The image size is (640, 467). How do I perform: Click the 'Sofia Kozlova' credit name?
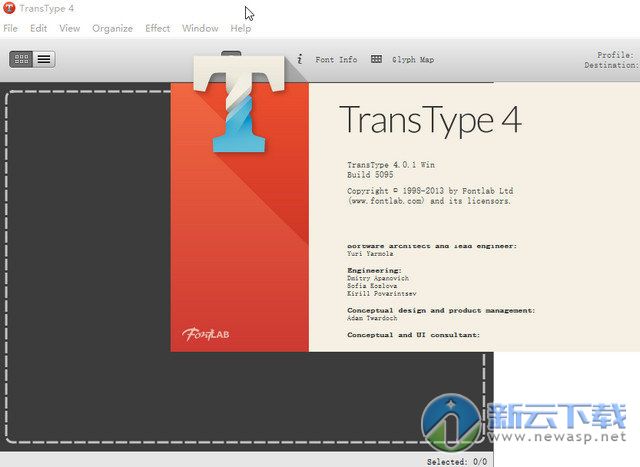[x=372, y=286]
